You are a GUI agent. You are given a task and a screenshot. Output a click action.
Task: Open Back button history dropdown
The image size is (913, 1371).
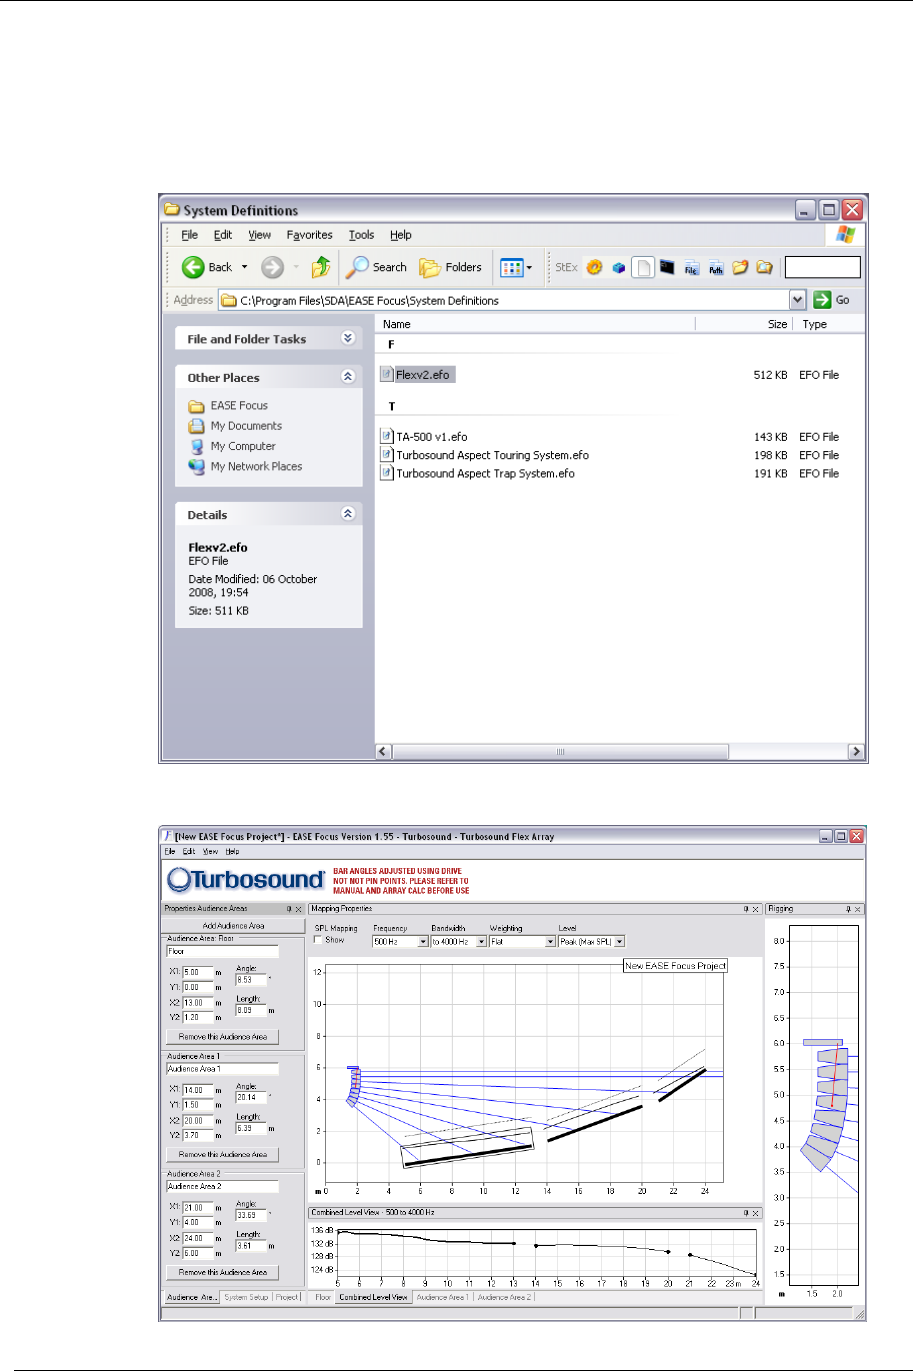coord(245,267)
